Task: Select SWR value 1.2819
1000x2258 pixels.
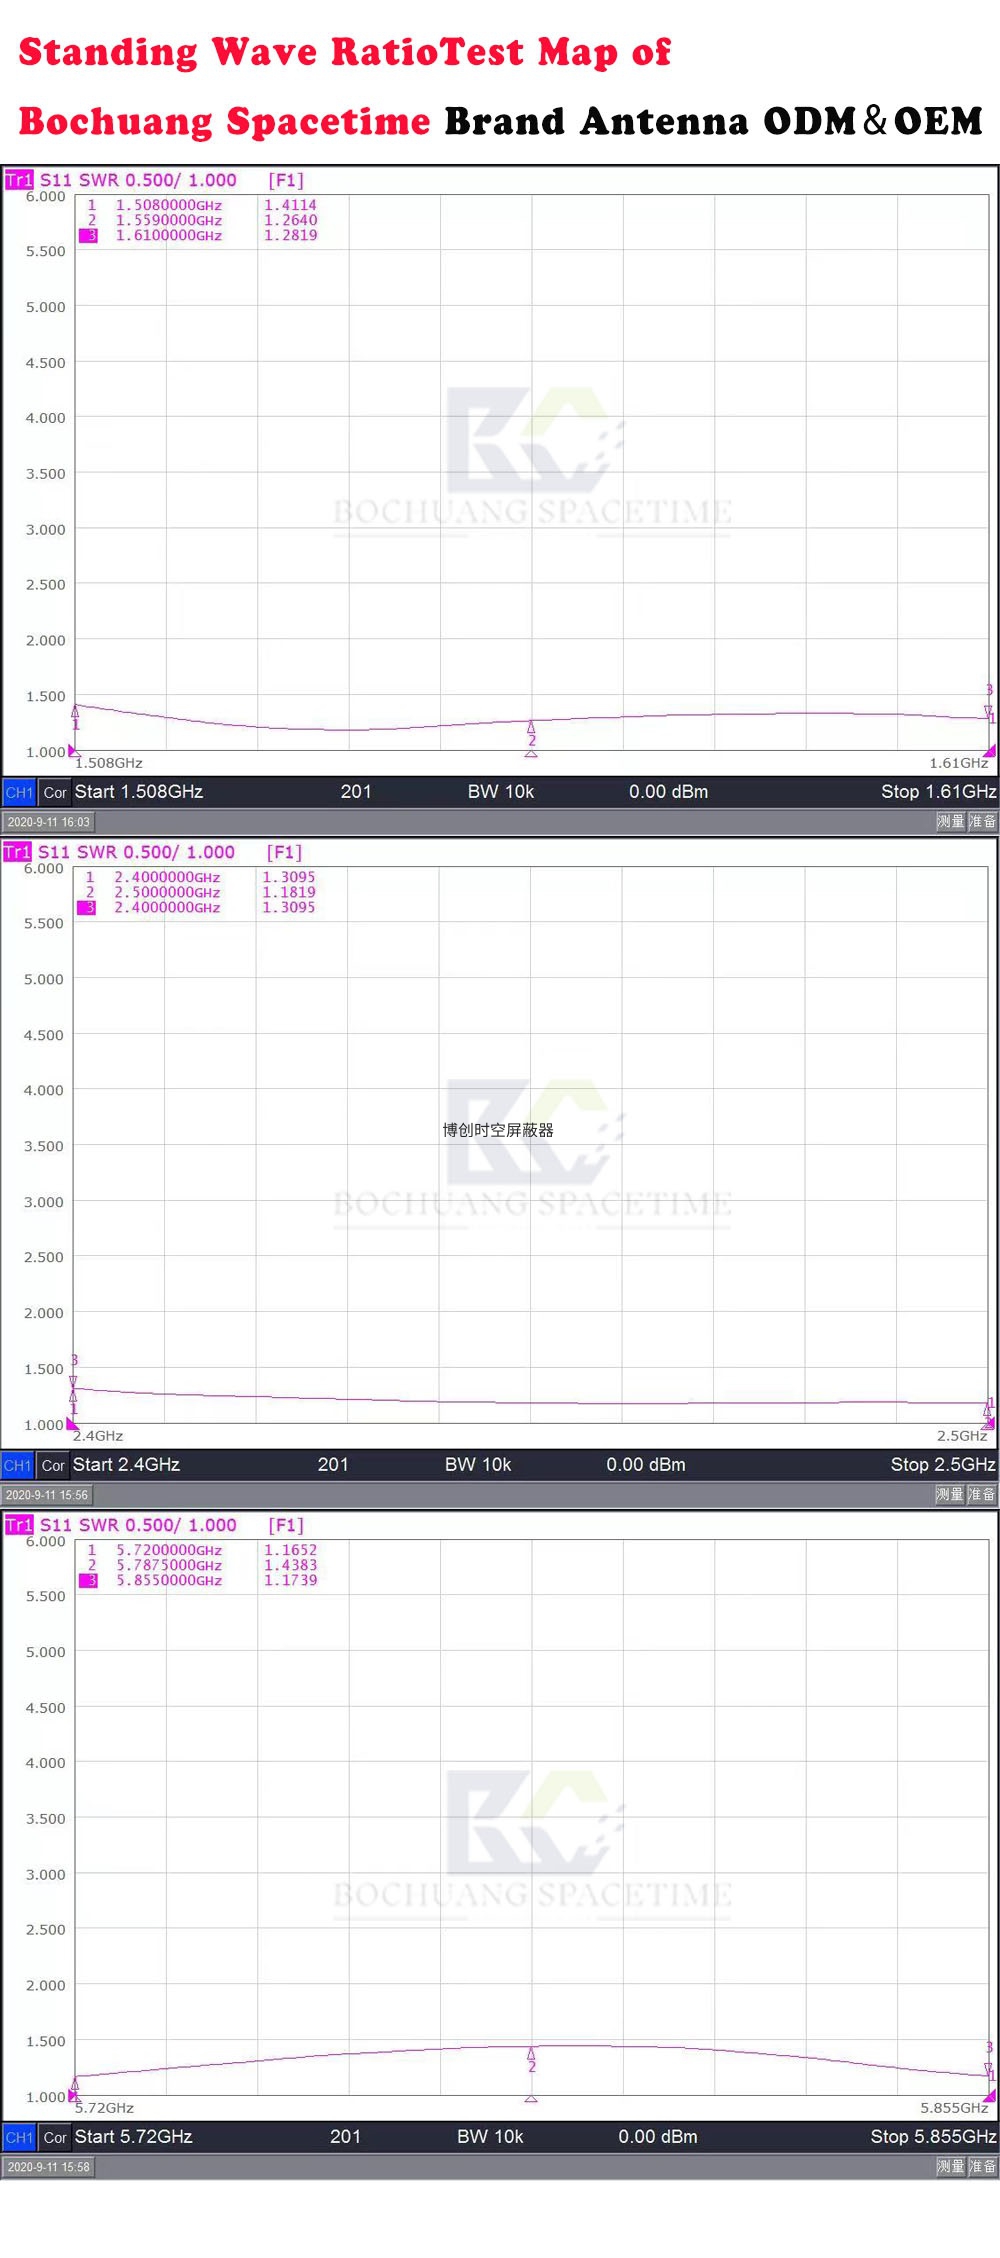Action: pos(290,236)
